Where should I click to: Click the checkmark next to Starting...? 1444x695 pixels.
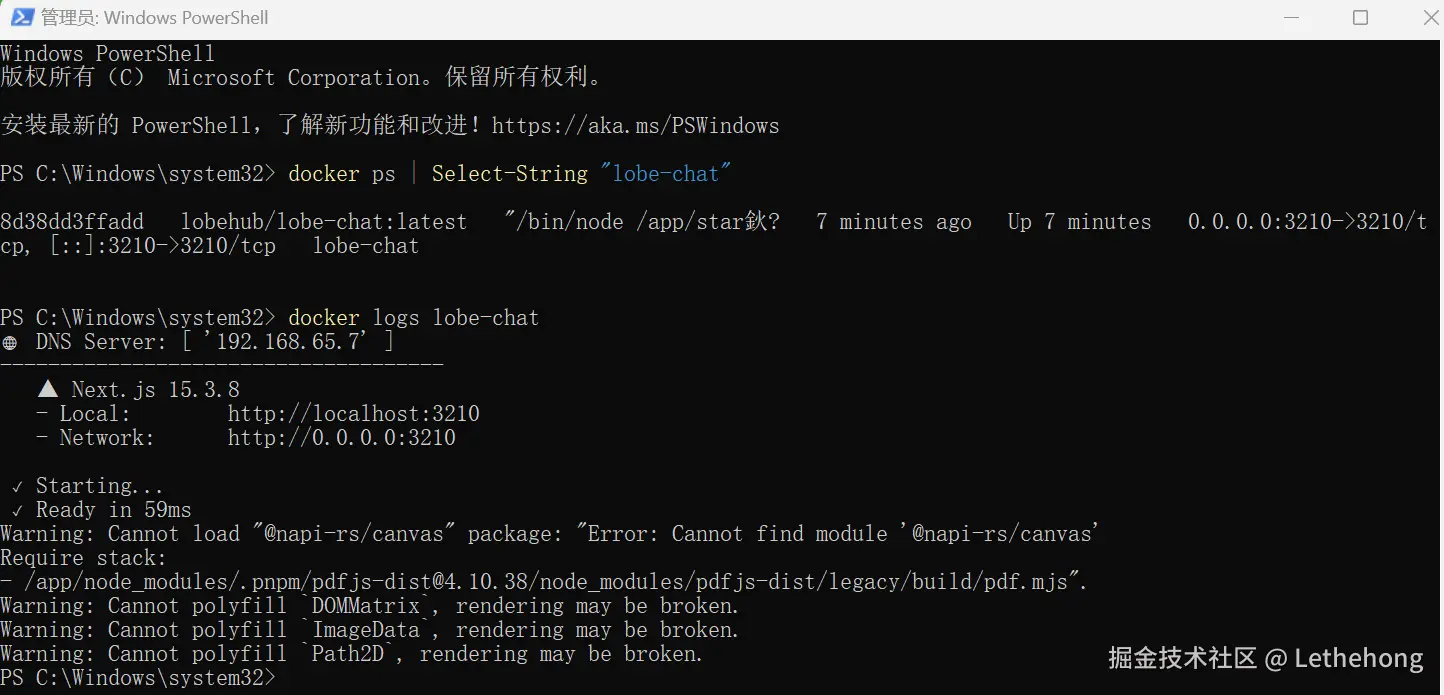[17, 487]
